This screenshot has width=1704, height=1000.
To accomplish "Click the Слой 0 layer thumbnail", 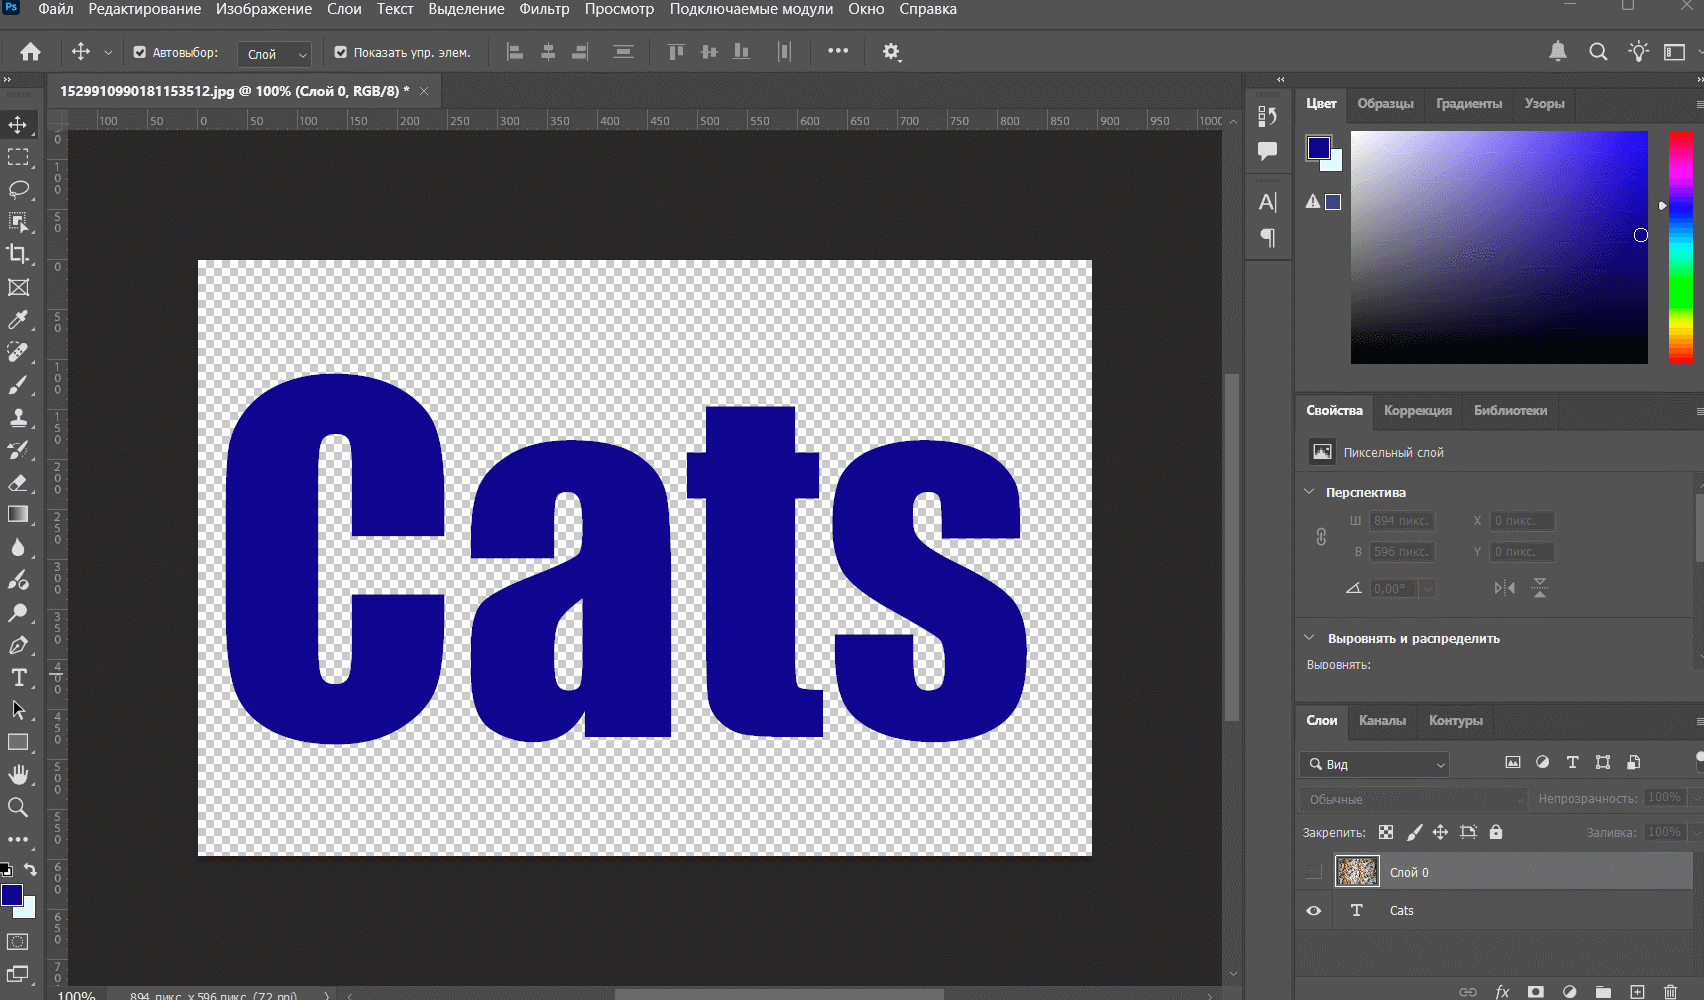I will coord(1357,872).
